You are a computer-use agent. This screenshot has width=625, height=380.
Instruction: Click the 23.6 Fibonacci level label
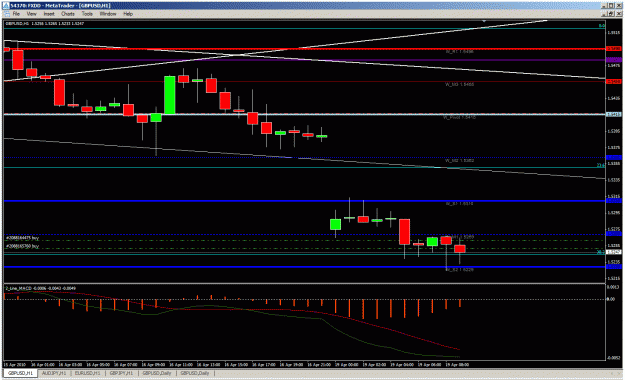tap(601, 165)
